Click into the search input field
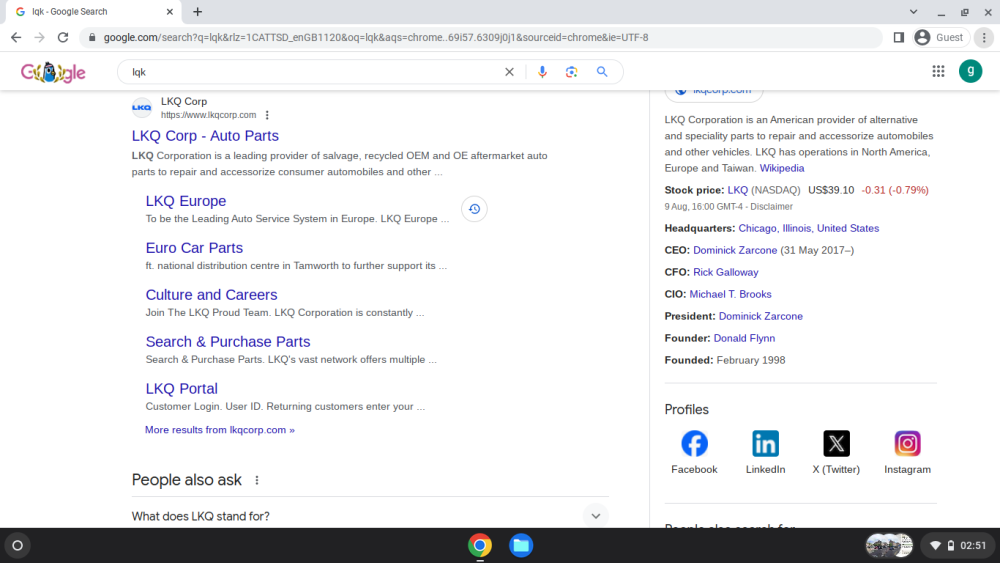Viewport: 1000px width, 563px height. (x=312, y=72)
